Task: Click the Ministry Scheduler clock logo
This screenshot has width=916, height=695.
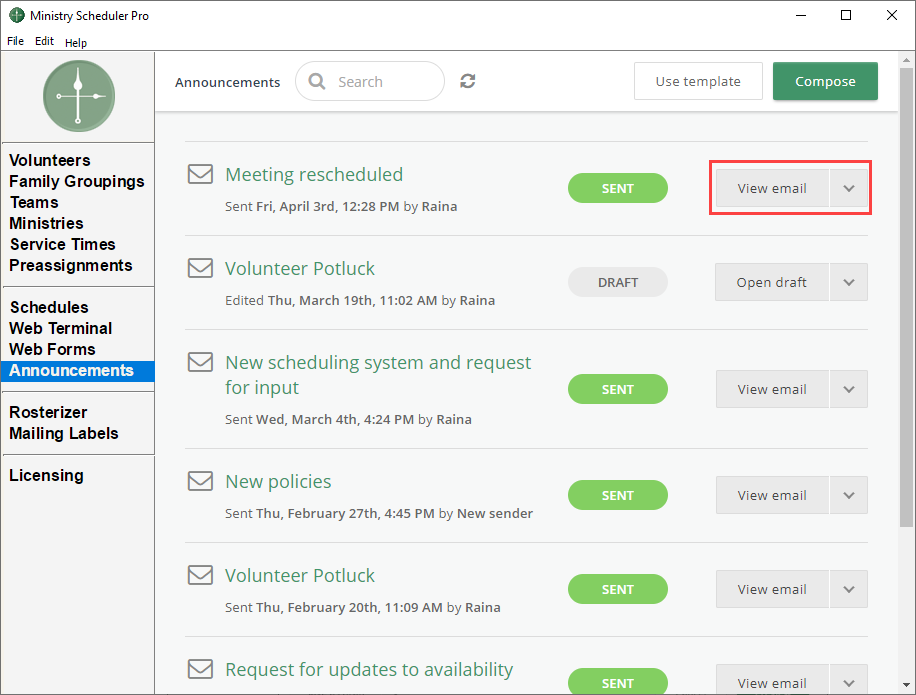Action: tap(79, 96)
